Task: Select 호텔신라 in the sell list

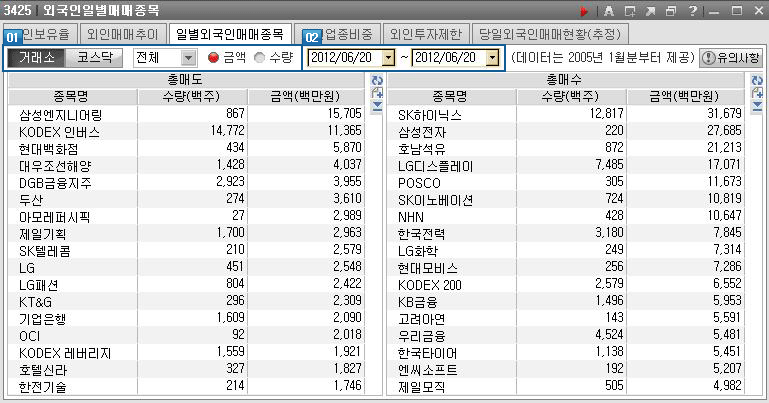Action: [x=43, y=370]
